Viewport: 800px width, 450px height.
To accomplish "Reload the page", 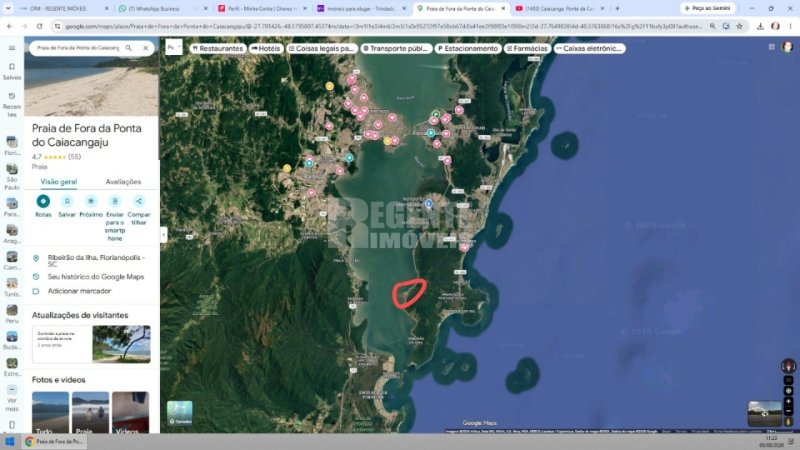I will coord(39,26).
